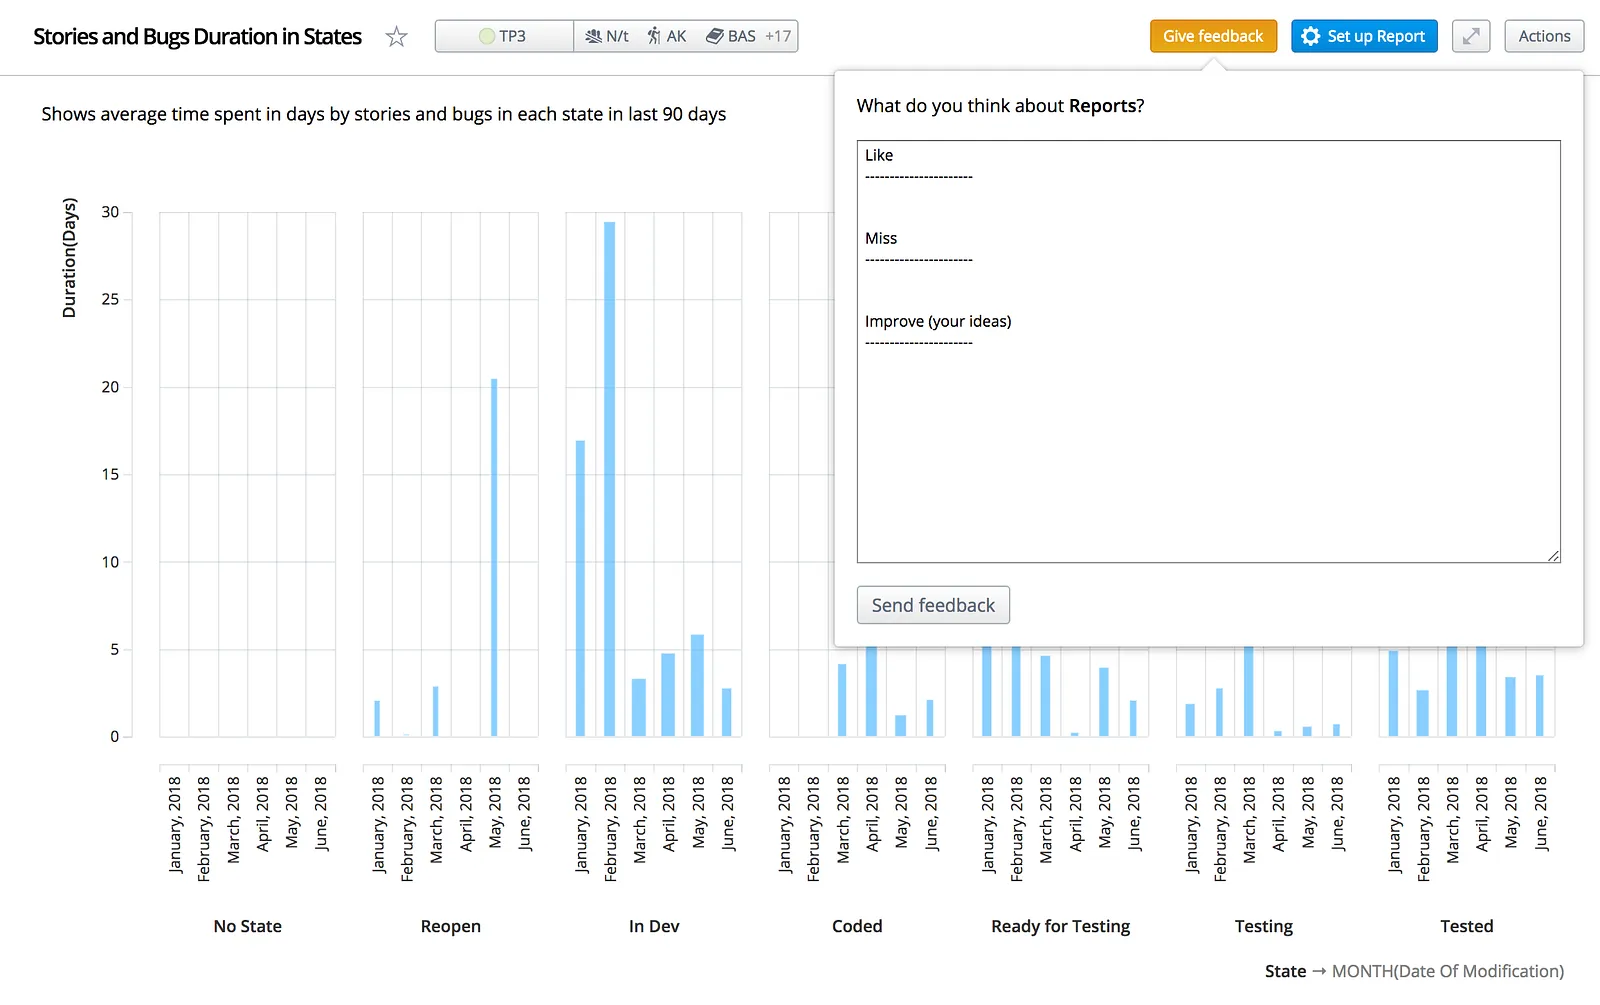The width and height of the screenshot is (1600, 1005).
Task: Click the May 2018 Reopen bar
Action: (x=494, y=557)
